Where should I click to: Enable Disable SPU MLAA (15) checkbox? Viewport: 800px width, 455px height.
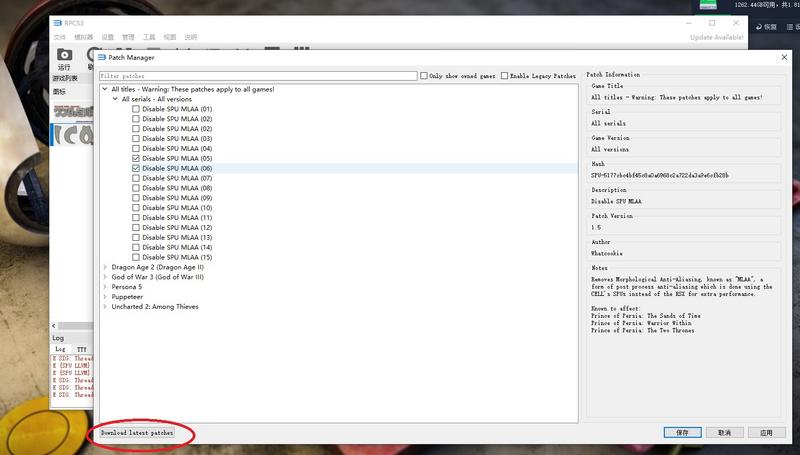(x=136, y=257)
